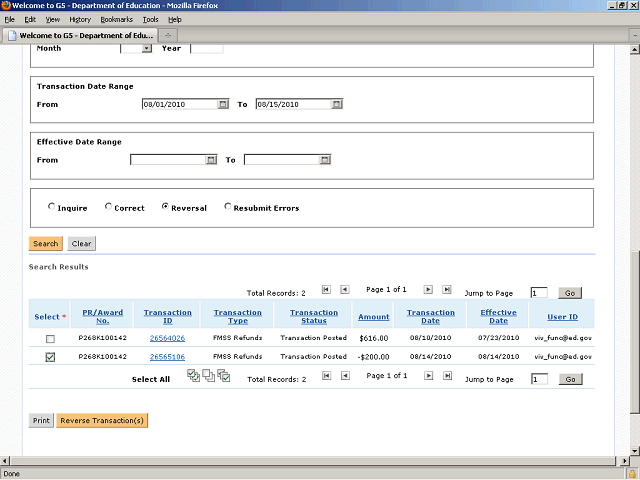Open the History menu
640x480 pixels.
pos(80,19)
